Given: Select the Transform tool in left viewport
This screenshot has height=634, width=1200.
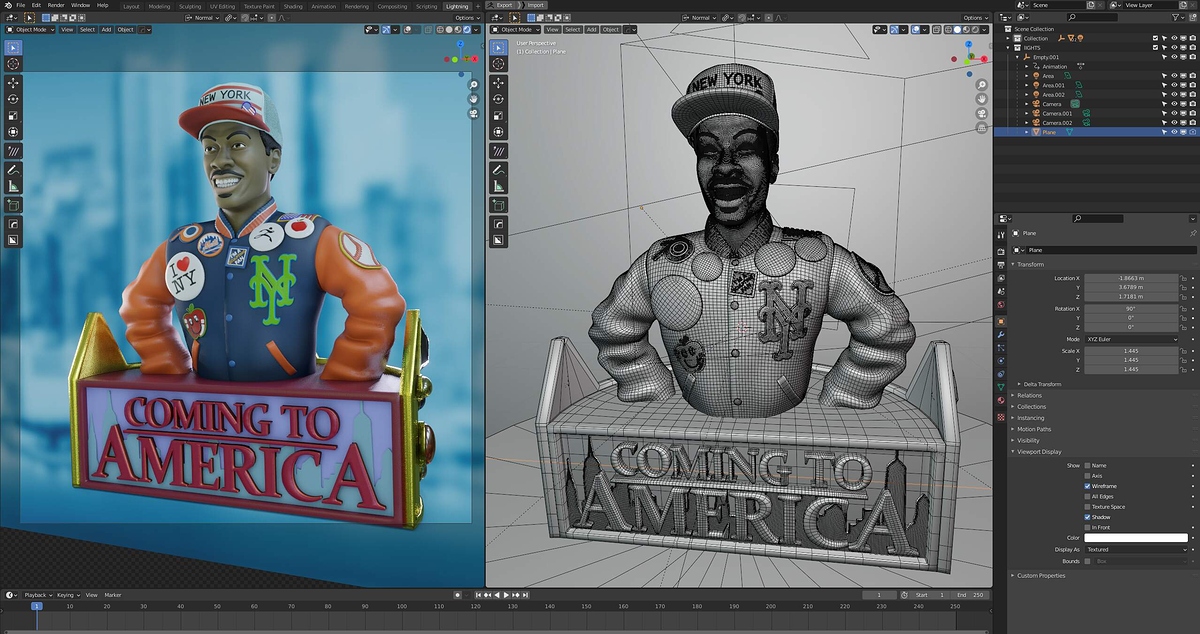Looking at the screenshot, I should [13, 132].
